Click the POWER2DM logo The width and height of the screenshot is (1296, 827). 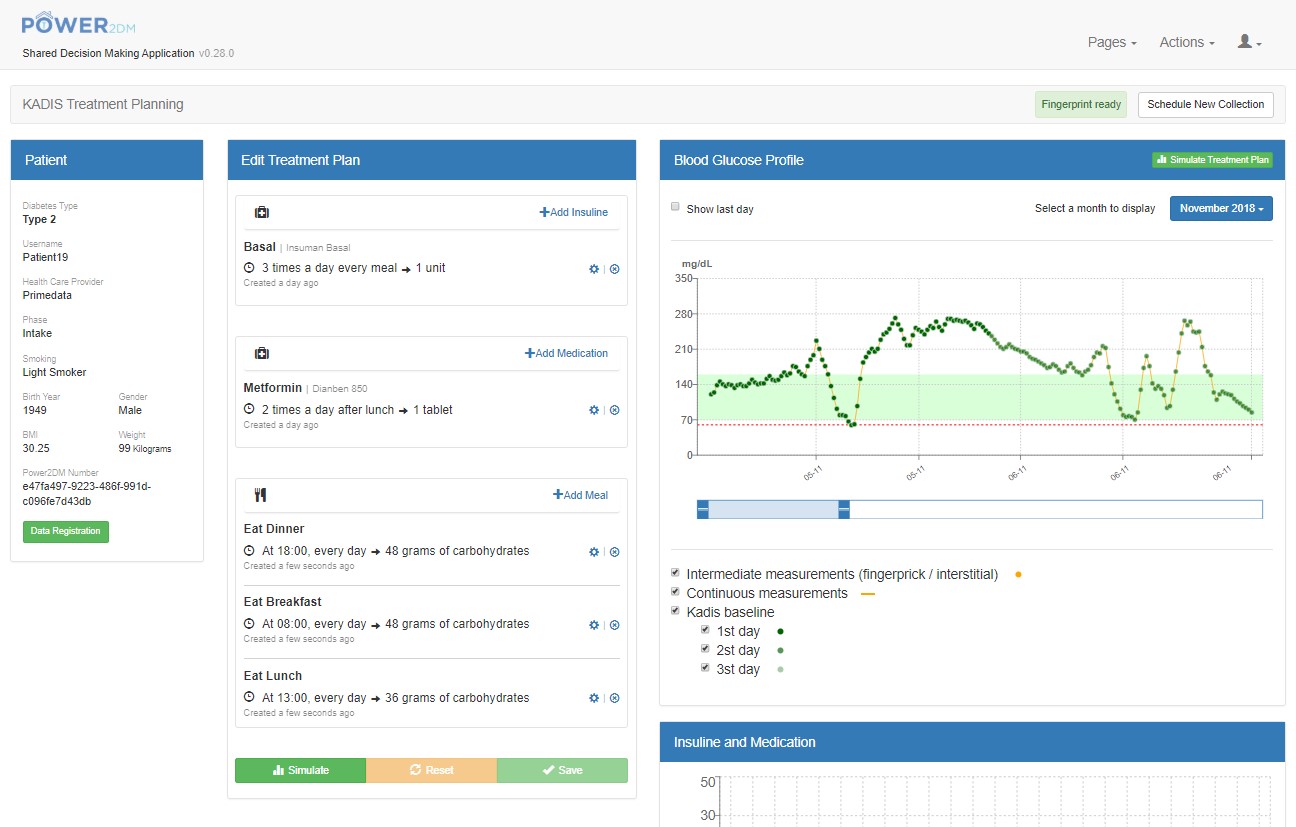[78, 22]
